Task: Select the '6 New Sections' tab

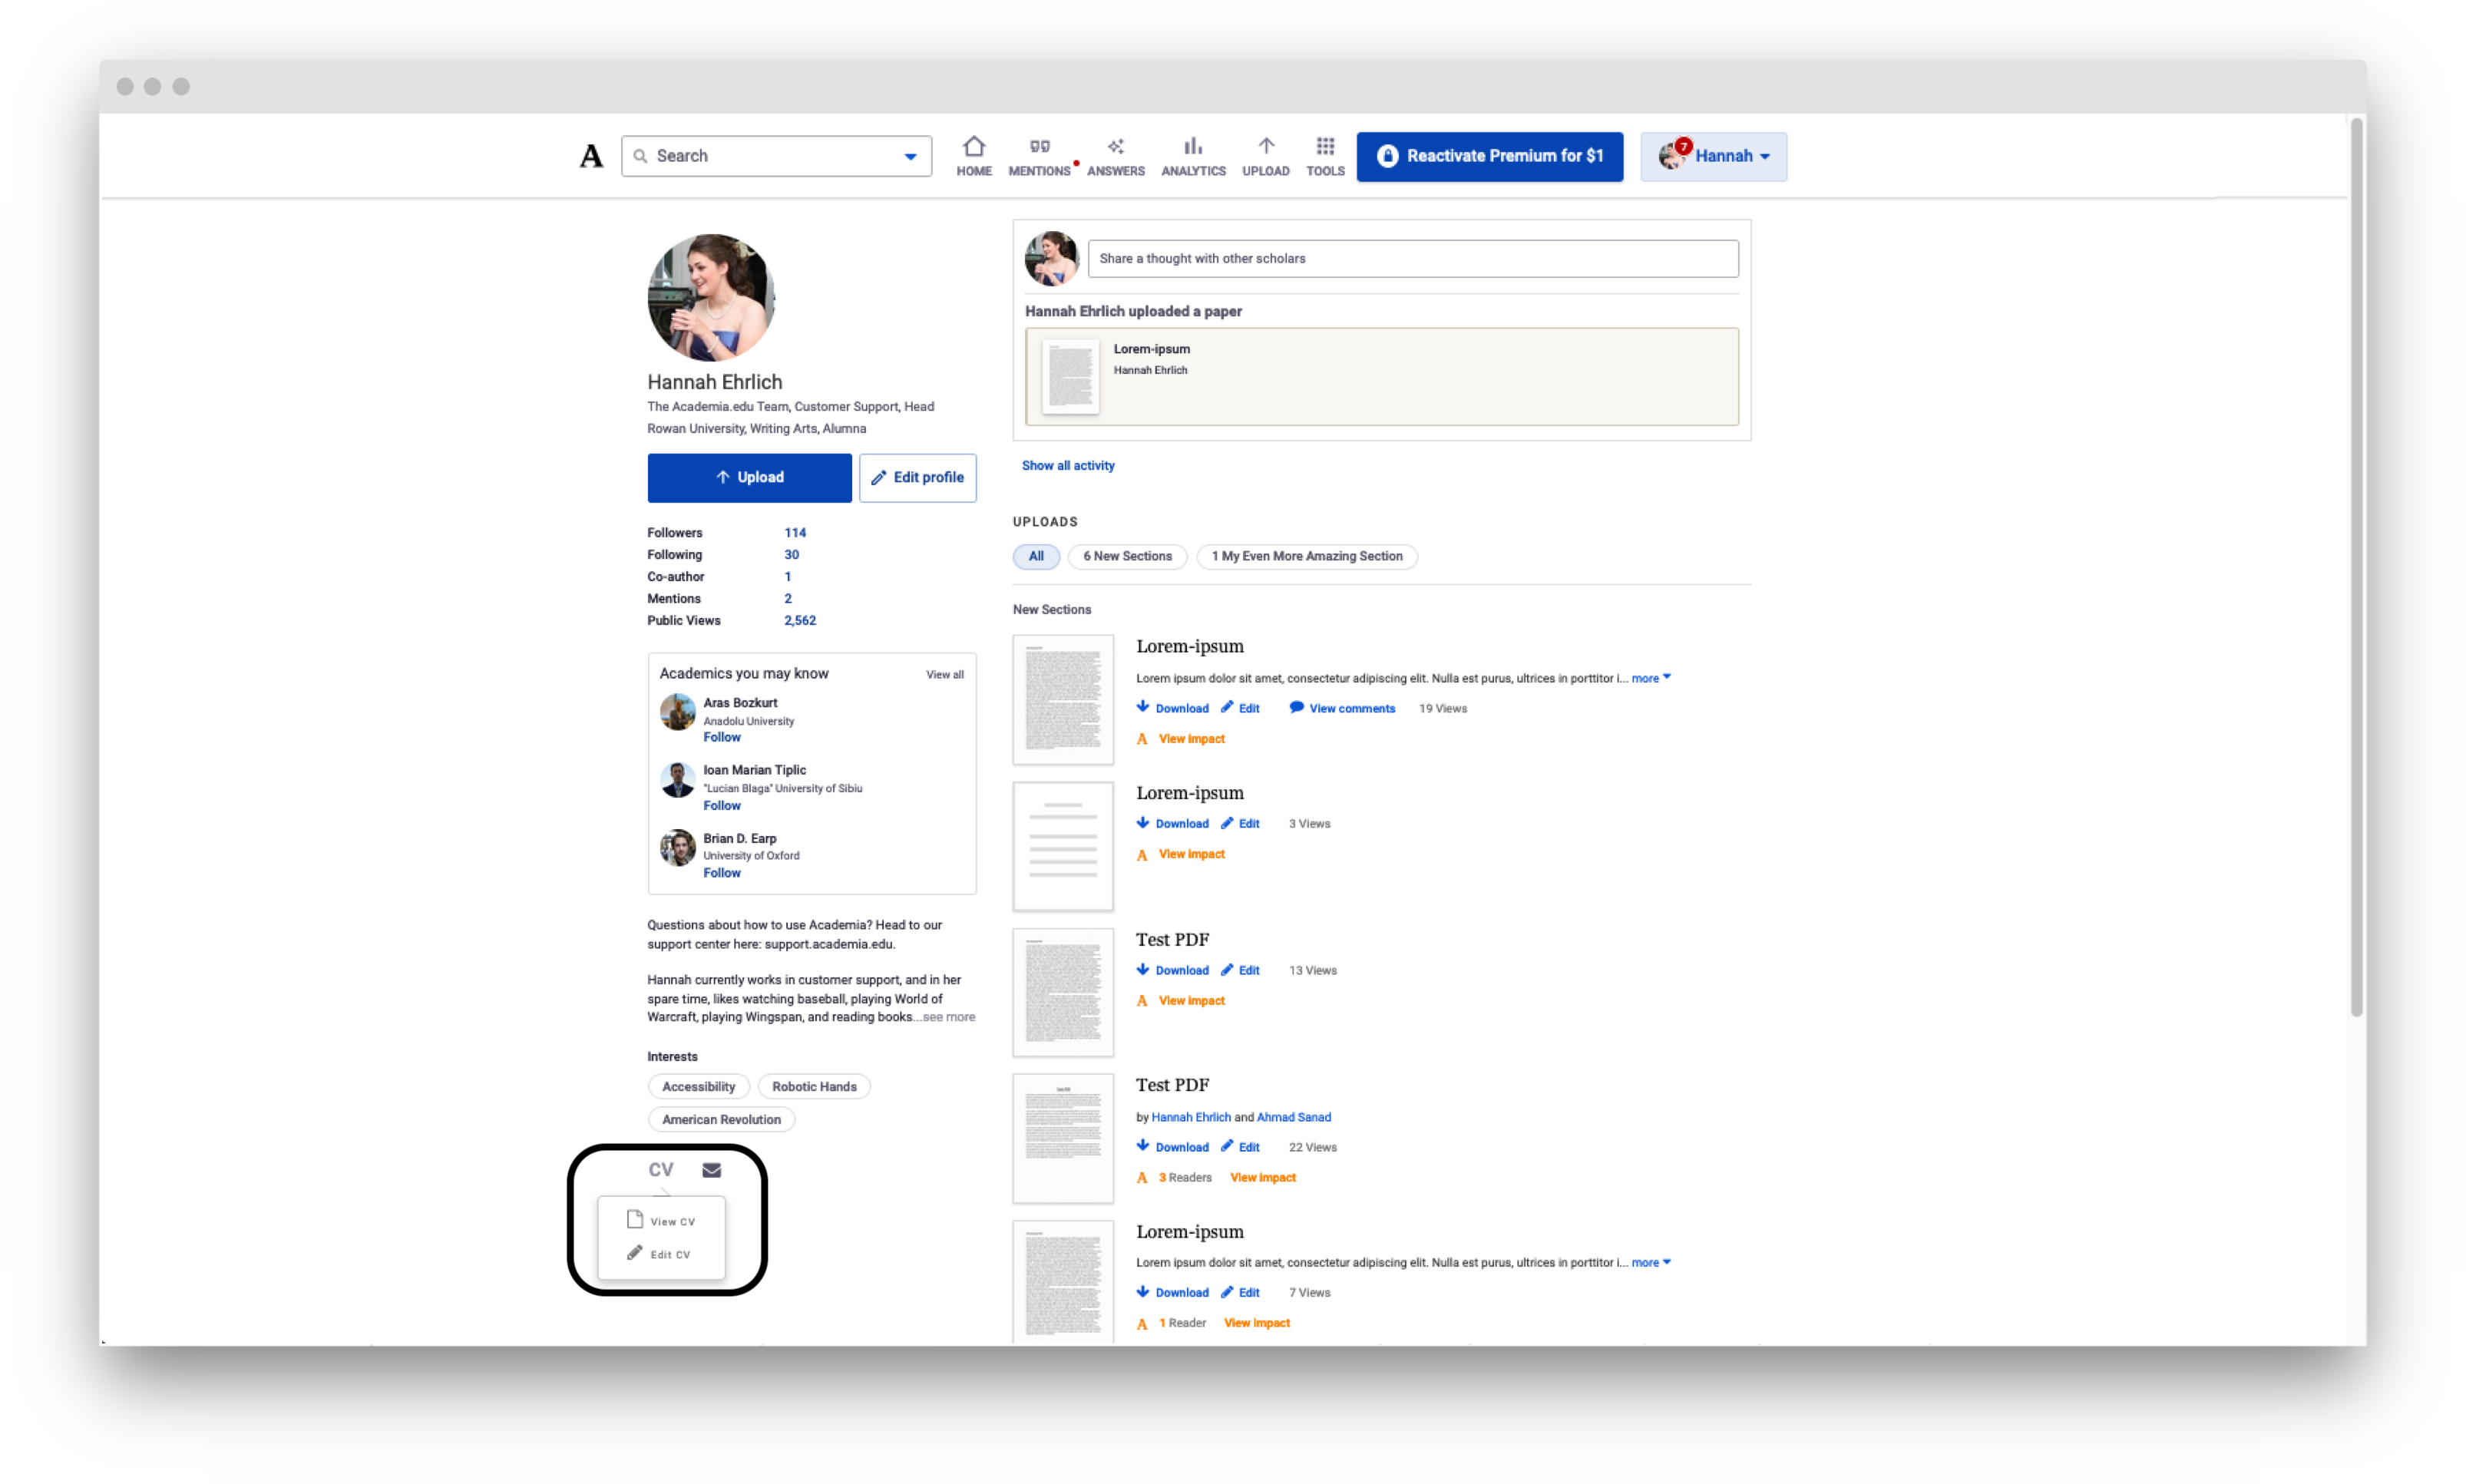Action: (1127, 556)
